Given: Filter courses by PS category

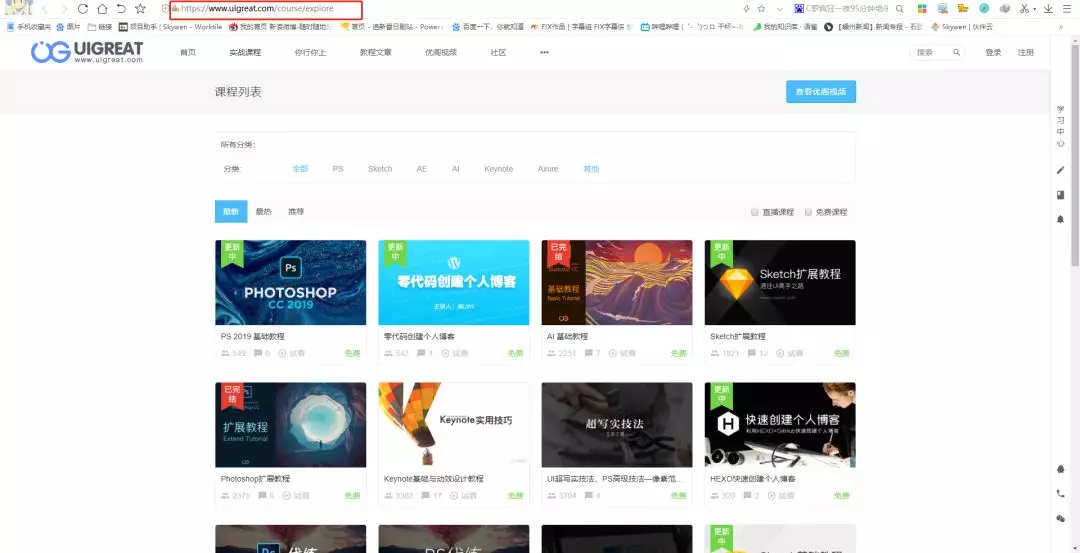Looking at the screenshot, I should point(338,169).
